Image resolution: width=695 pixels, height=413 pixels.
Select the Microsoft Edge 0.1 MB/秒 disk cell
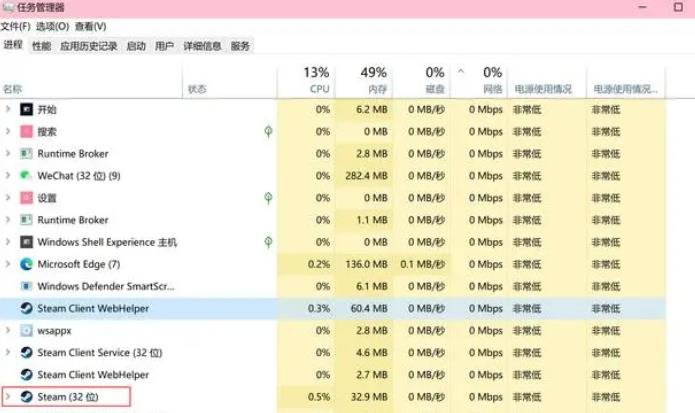click(x=422, y=264)
